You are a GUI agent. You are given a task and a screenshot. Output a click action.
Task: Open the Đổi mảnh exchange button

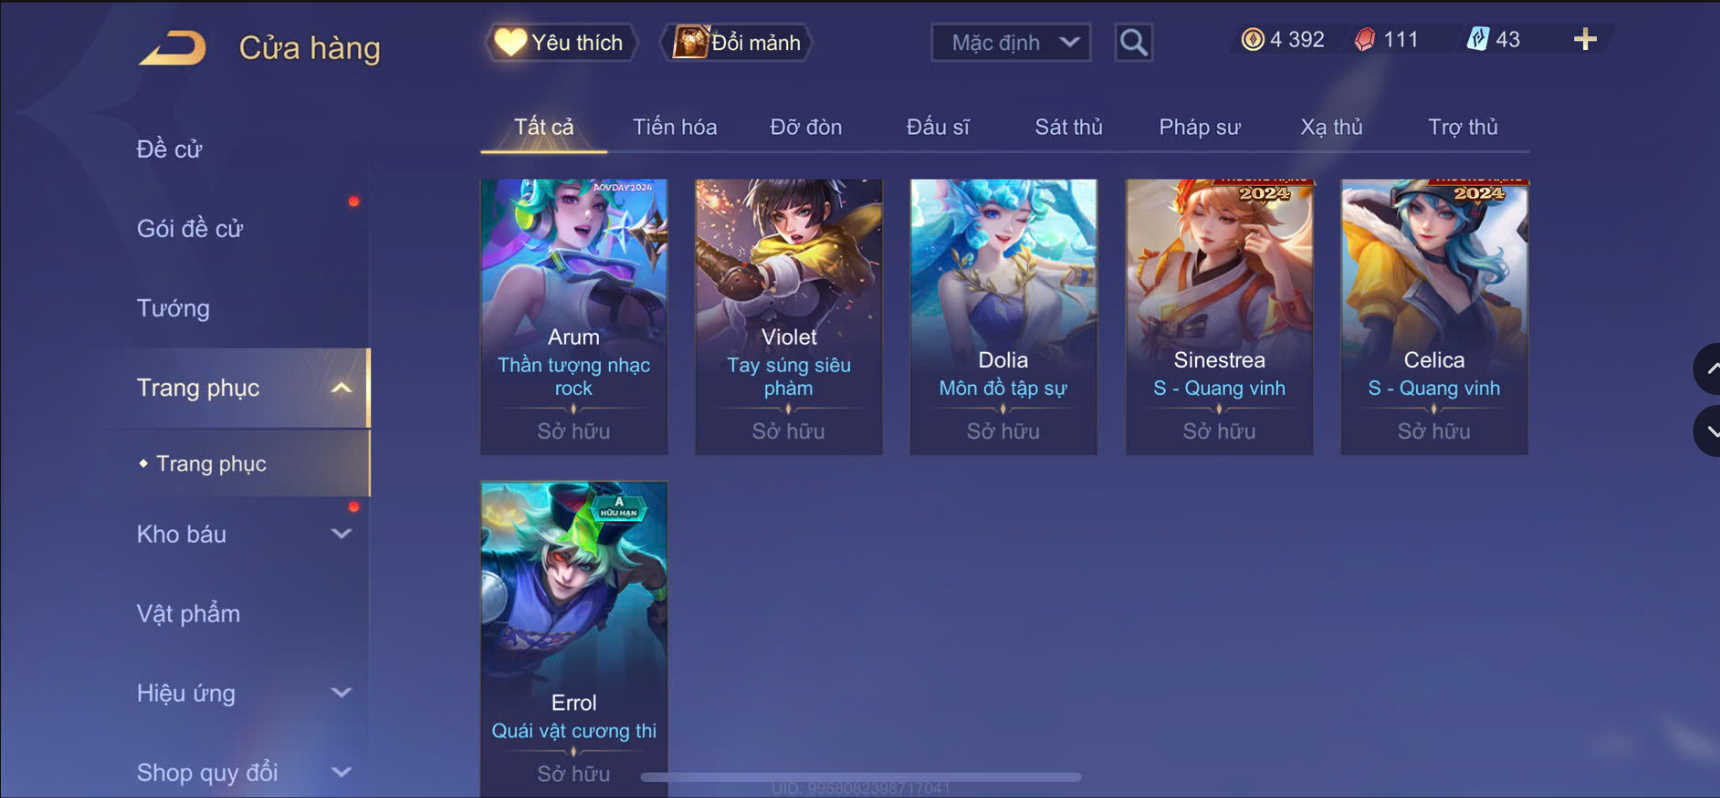(738, 42)
